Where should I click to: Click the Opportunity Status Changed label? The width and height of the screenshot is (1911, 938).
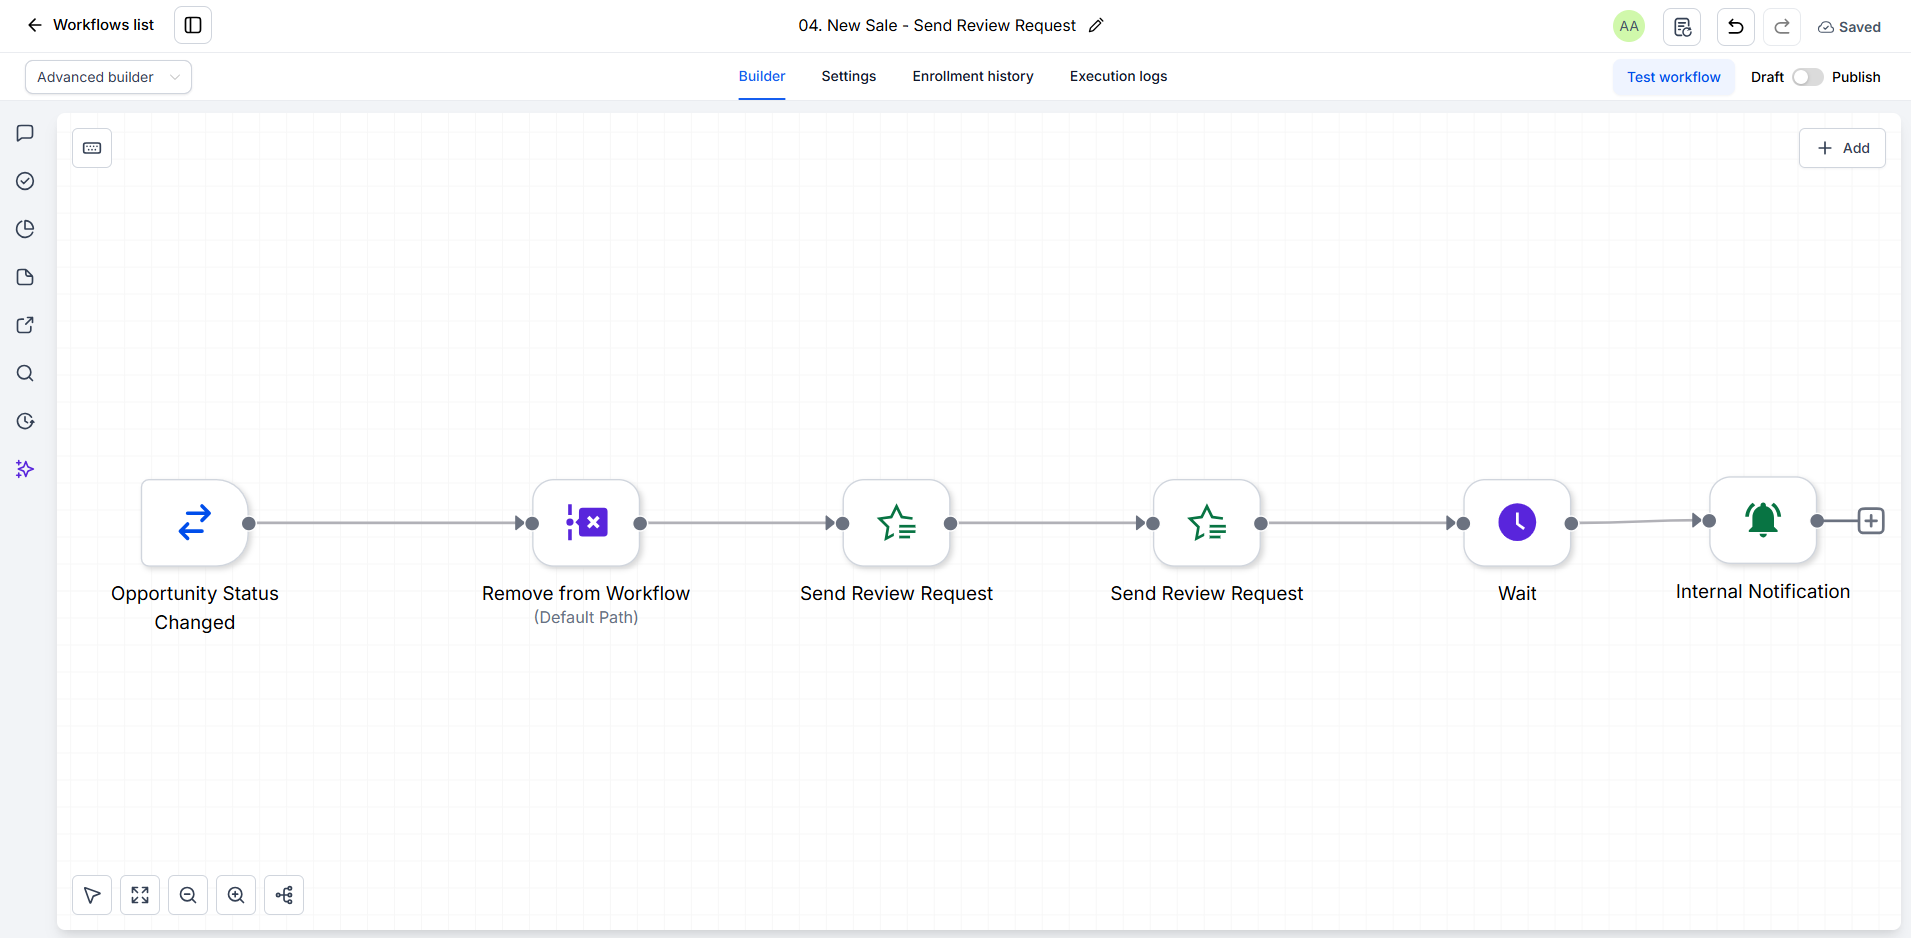[195, 607]
